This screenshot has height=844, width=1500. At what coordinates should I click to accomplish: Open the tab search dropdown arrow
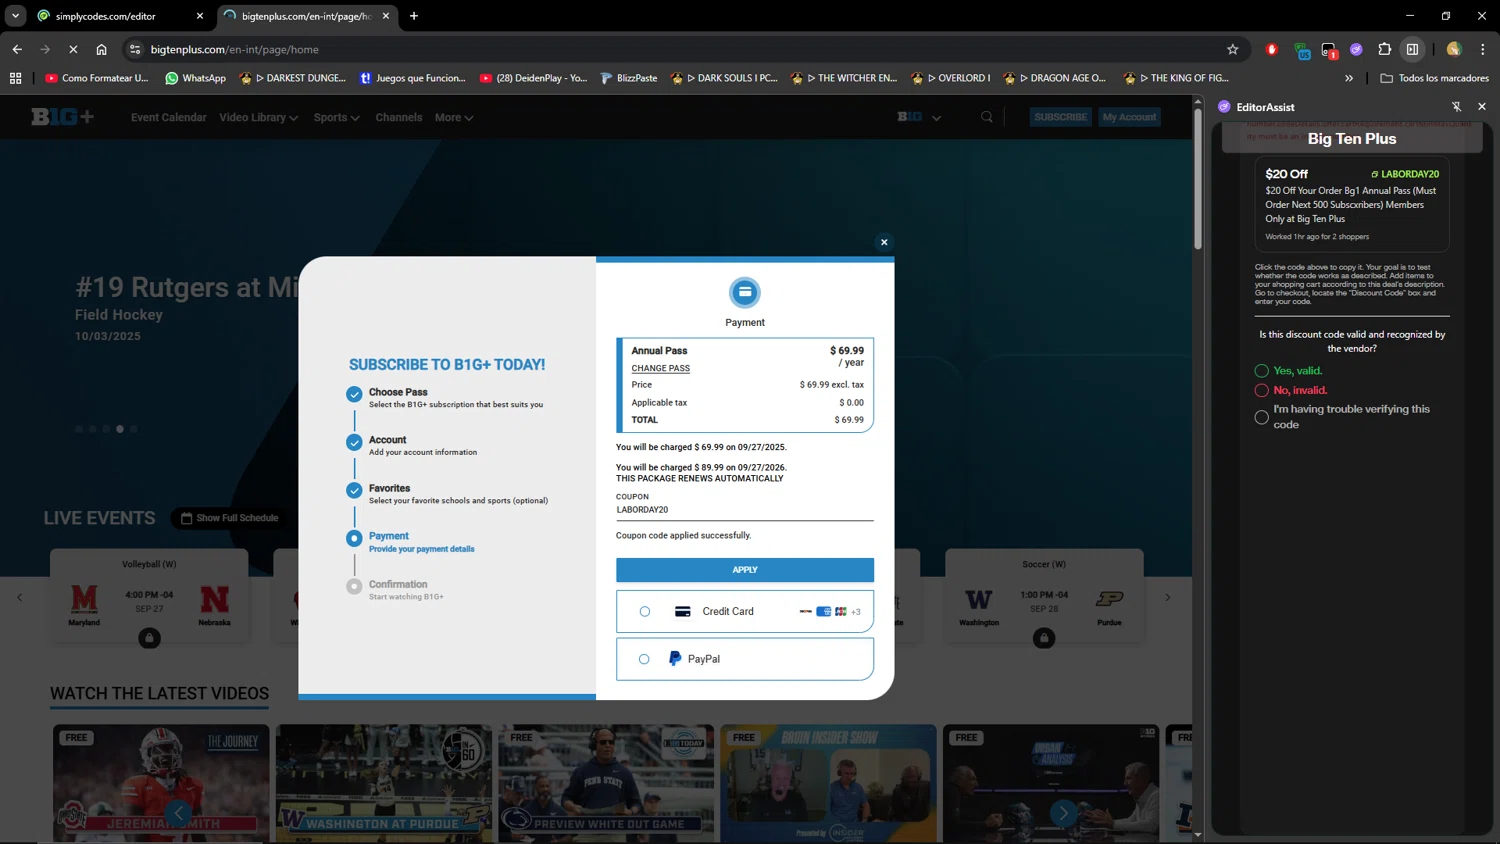pos(15,16)
